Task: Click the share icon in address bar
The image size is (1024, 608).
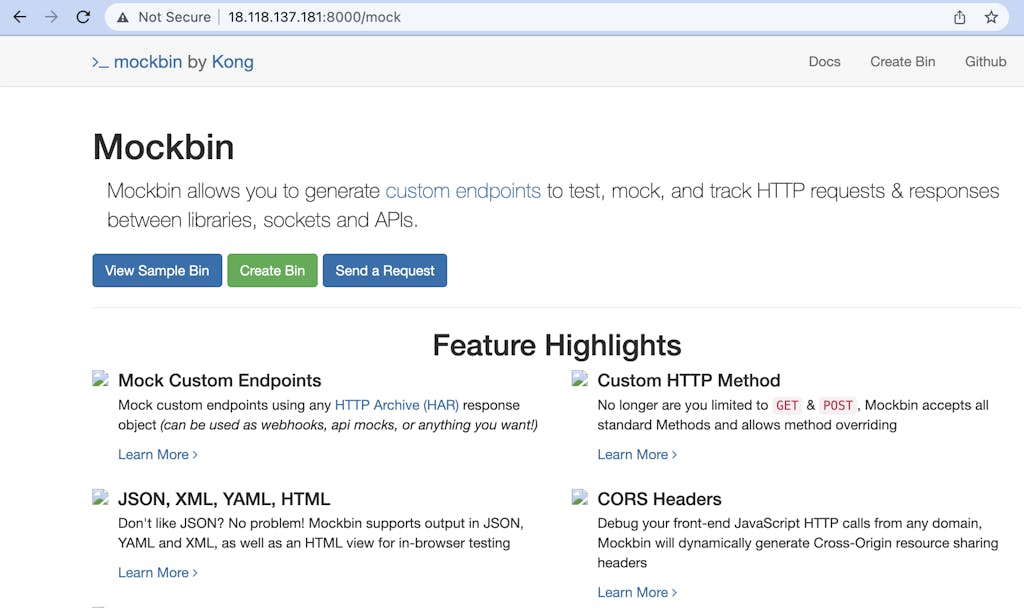Action: pyautogui.click(x=959, y=17)
